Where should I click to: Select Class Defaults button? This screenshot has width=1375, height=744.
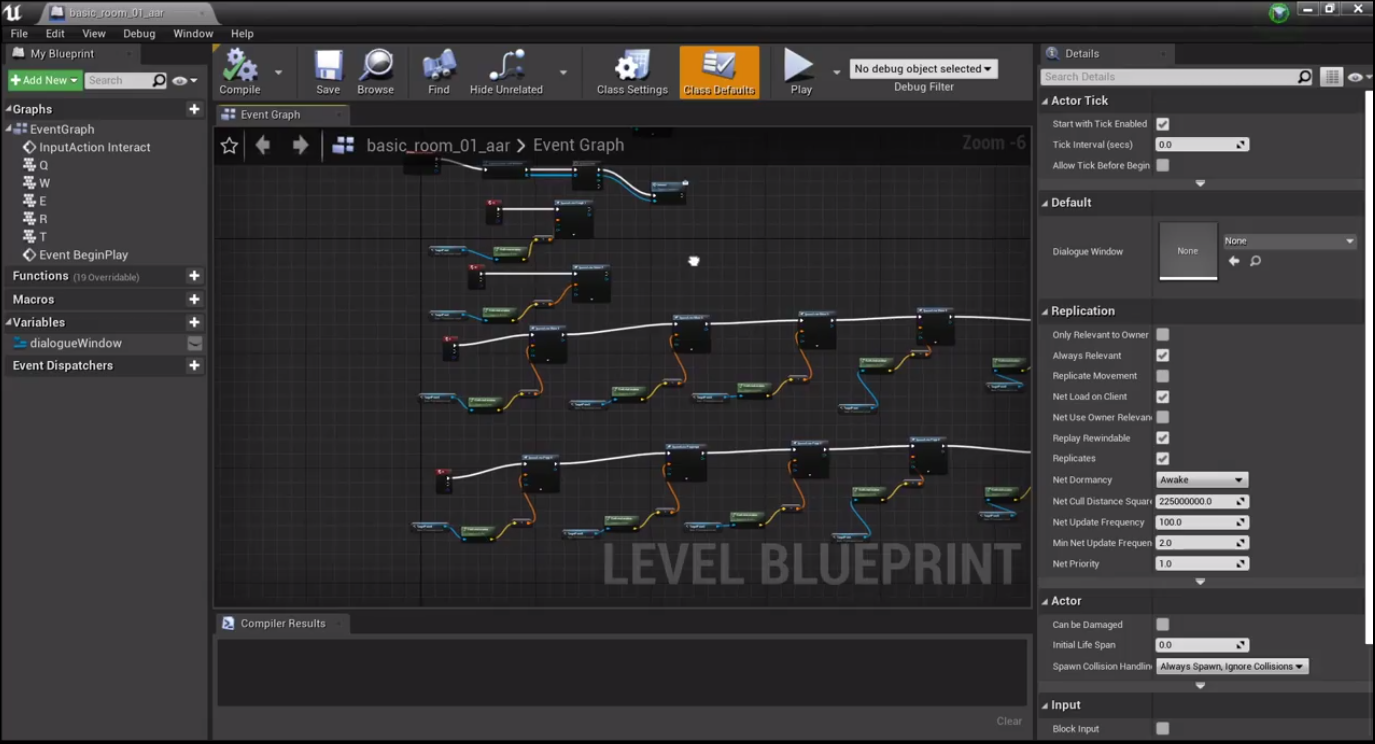[x=719, y=72]
